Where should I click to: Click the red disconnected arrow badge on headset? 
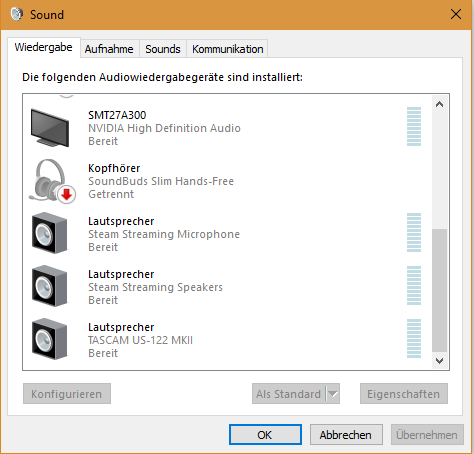(67, 195)
